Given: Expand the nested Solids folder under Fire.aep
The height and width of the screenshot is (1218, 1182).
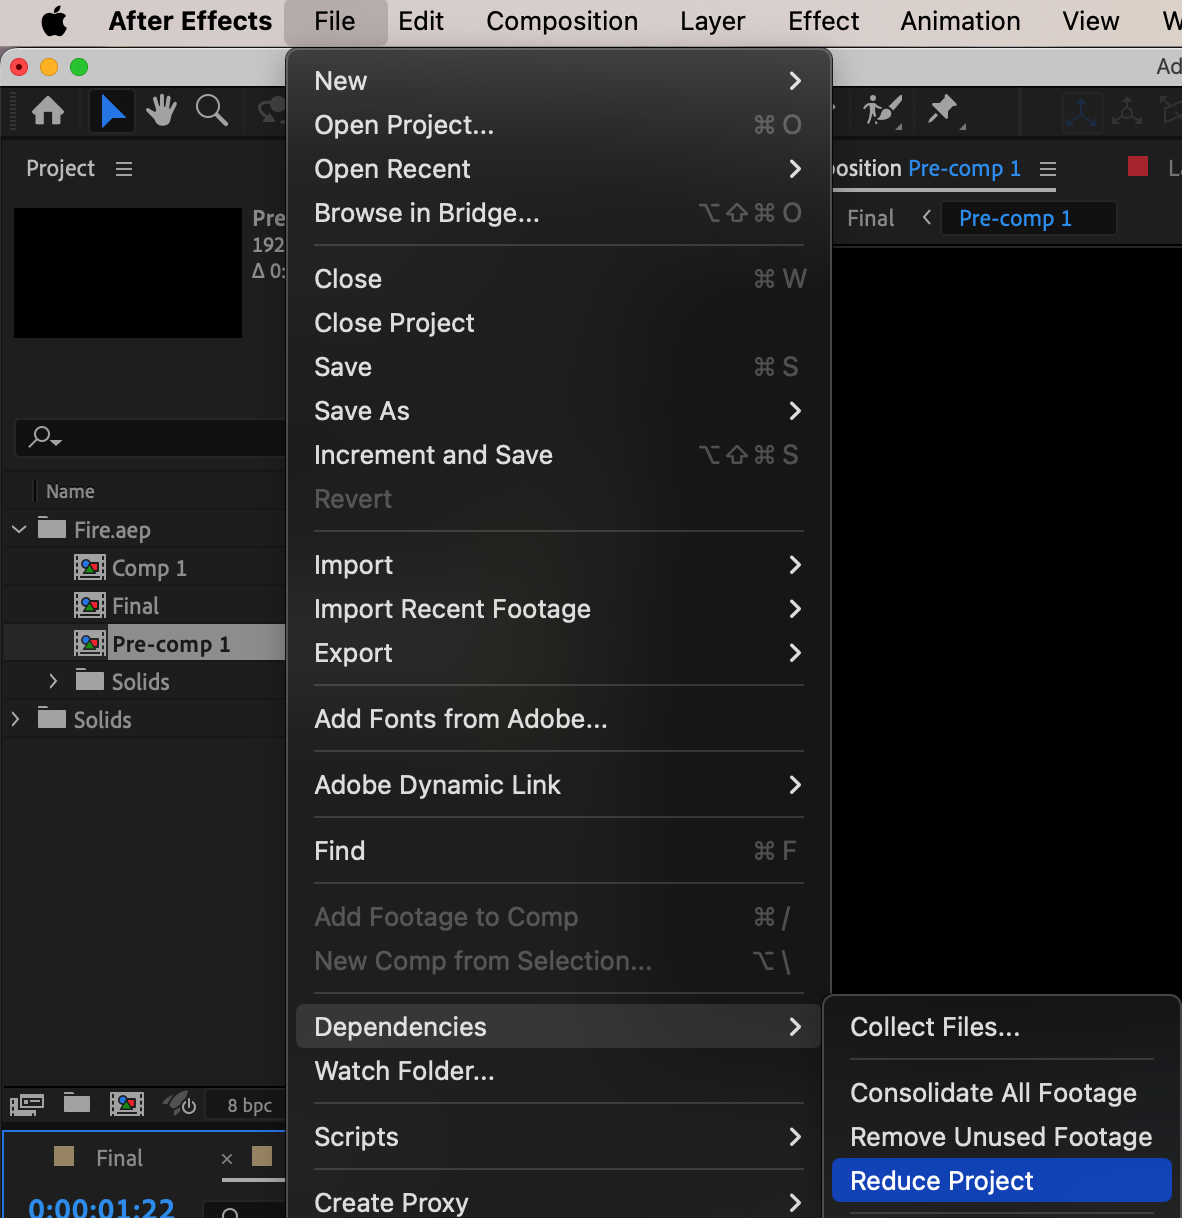Looking at the screenshot, I should click(54, 681).
